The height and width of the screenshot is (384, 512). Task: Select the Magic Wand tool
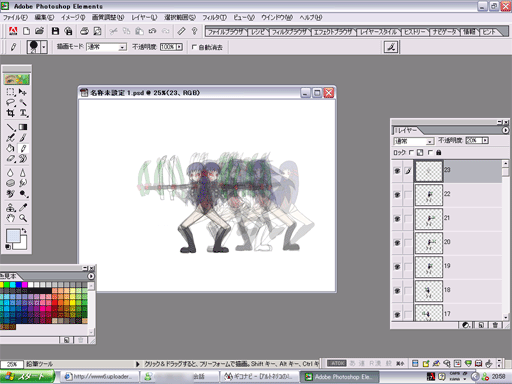23,102
